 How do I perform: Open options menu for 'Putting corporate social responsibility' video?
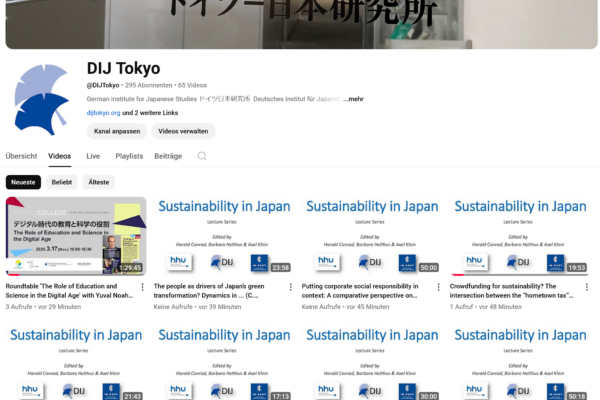coord(439,287)
